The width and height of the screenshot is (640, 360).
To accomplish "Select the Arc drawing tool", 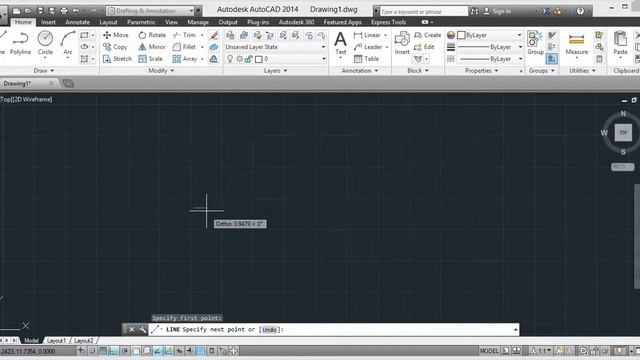I will coord(68,43).
